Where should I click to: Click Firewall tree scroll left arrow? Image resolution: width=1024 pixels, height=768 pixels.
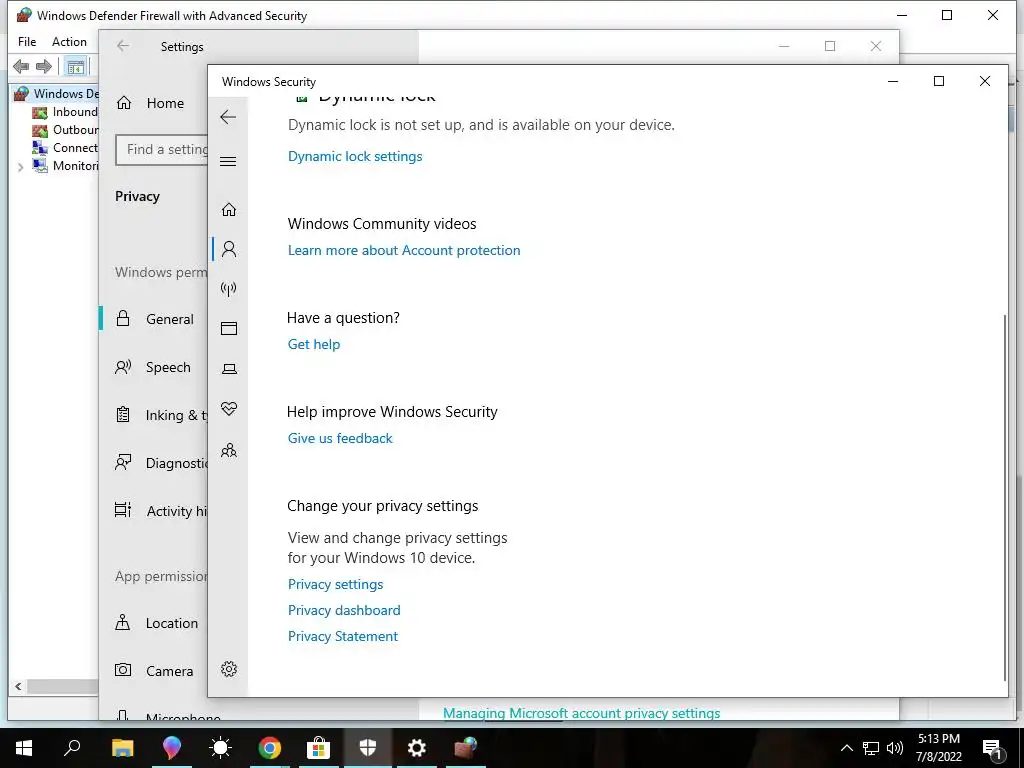tap(18, 686)
